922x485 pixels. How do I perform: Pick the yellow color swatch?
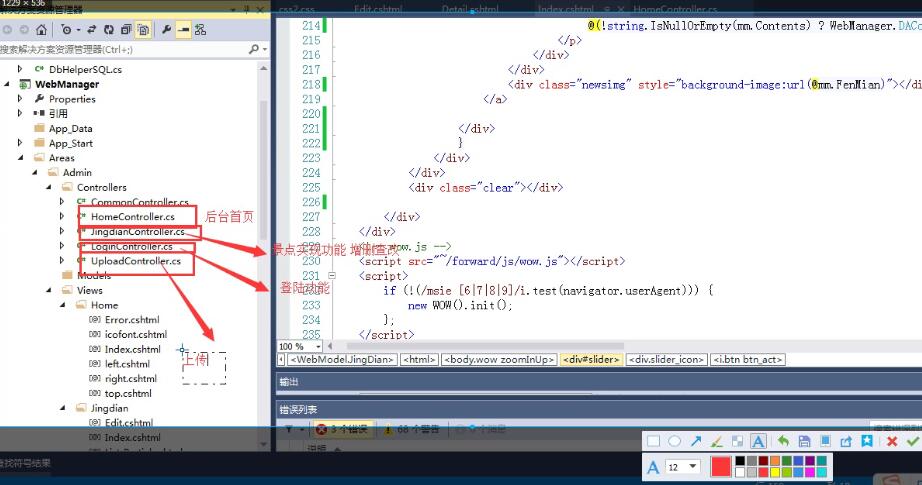775,472
